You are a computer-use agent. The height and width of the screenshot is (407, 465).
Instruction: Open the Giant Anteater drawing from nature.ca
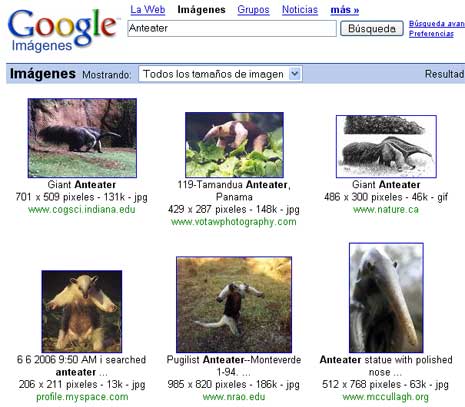point(386,146)
